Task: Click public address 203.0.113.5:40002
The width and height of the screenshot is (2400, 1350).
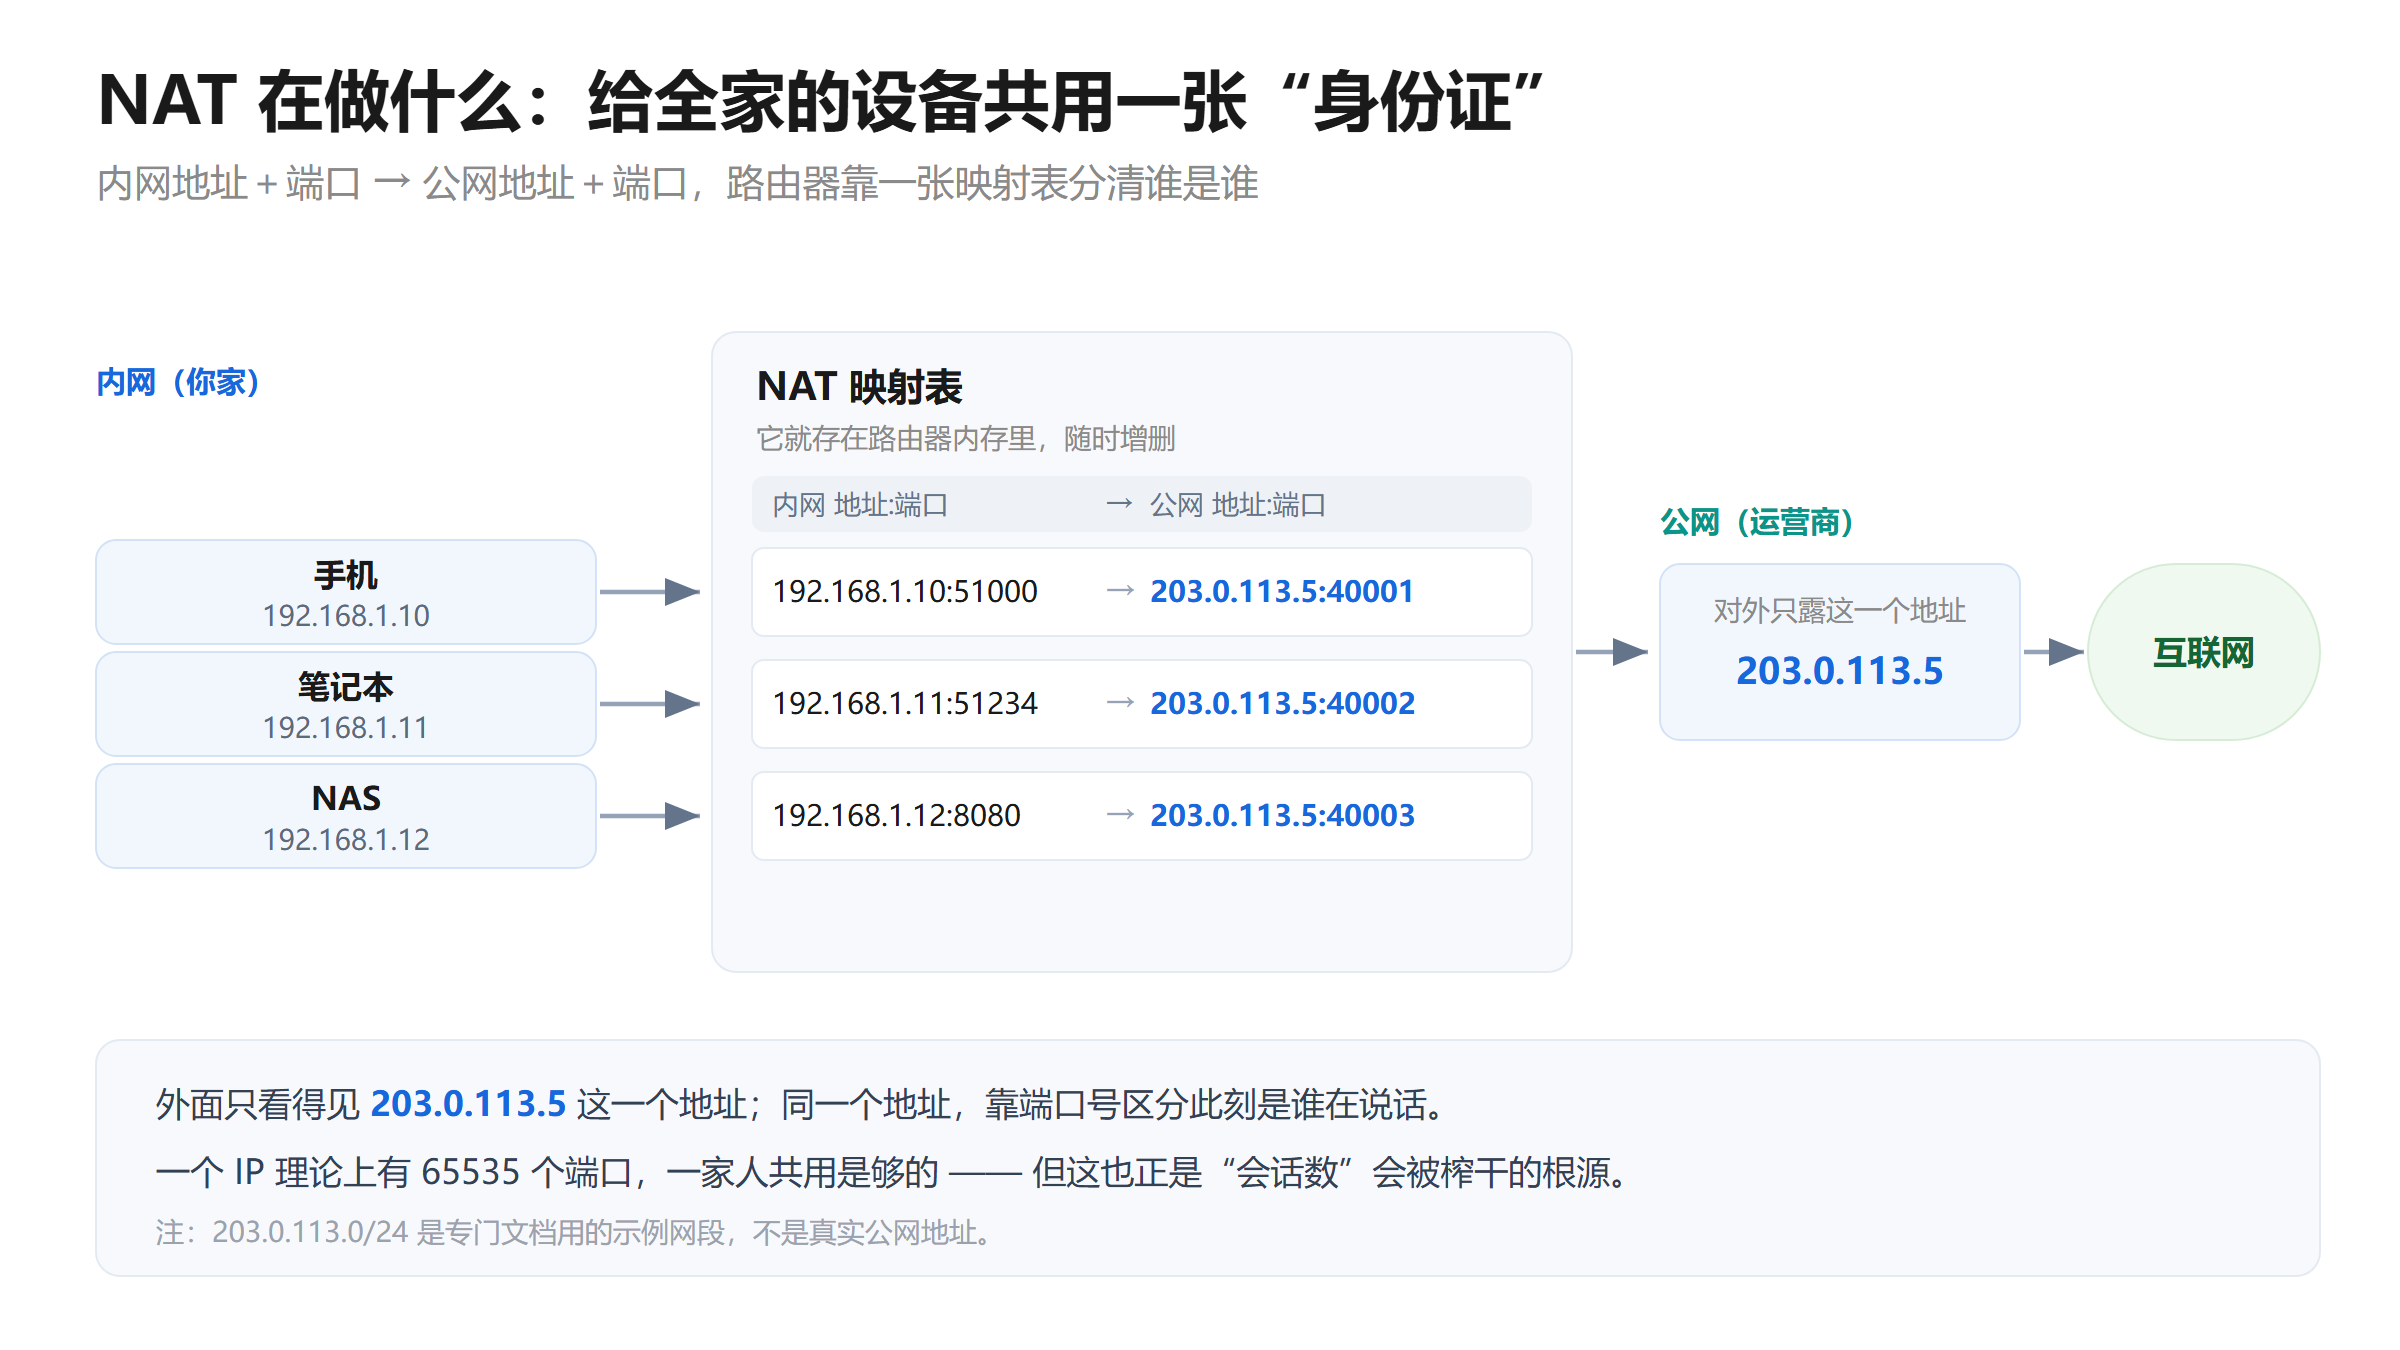Action: 1283,704
